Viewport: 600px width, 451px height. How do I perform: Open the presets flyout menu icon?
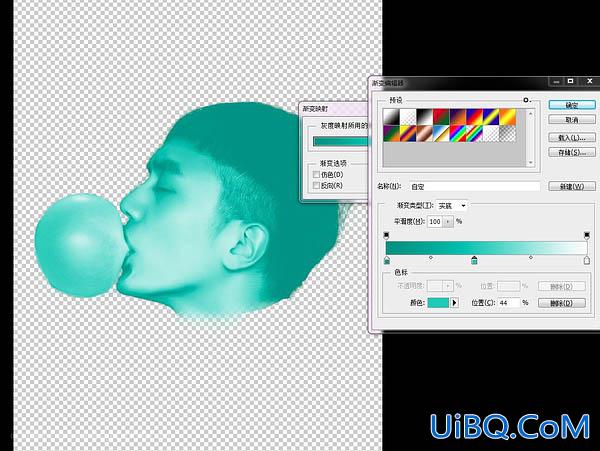[x=527, y=100]
